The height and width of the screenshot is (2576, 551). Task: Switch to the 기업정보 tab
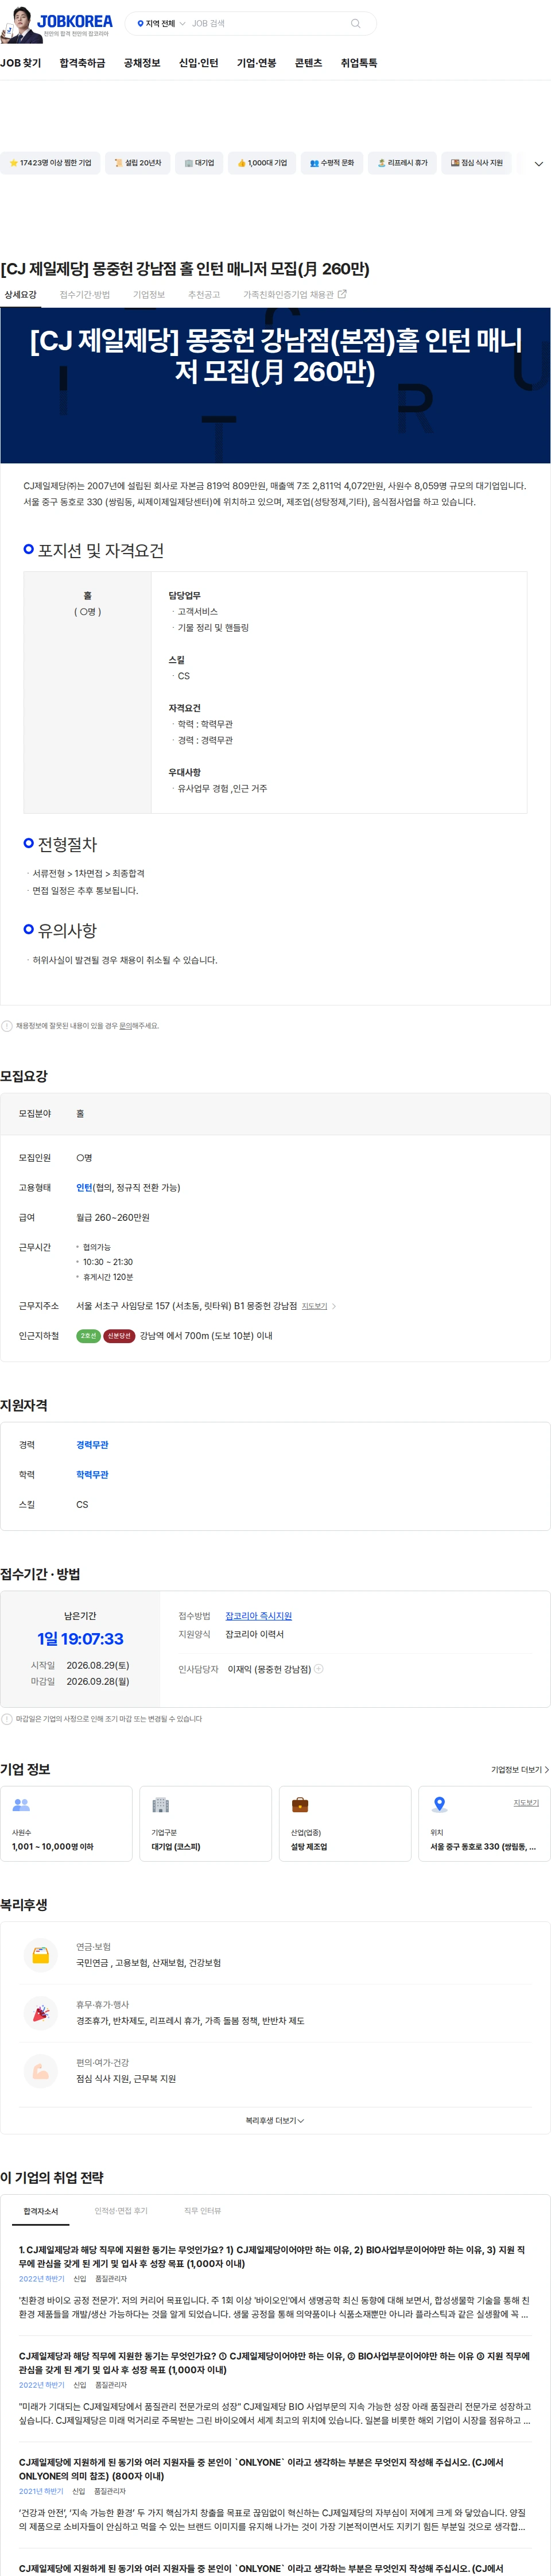(149, 295)
